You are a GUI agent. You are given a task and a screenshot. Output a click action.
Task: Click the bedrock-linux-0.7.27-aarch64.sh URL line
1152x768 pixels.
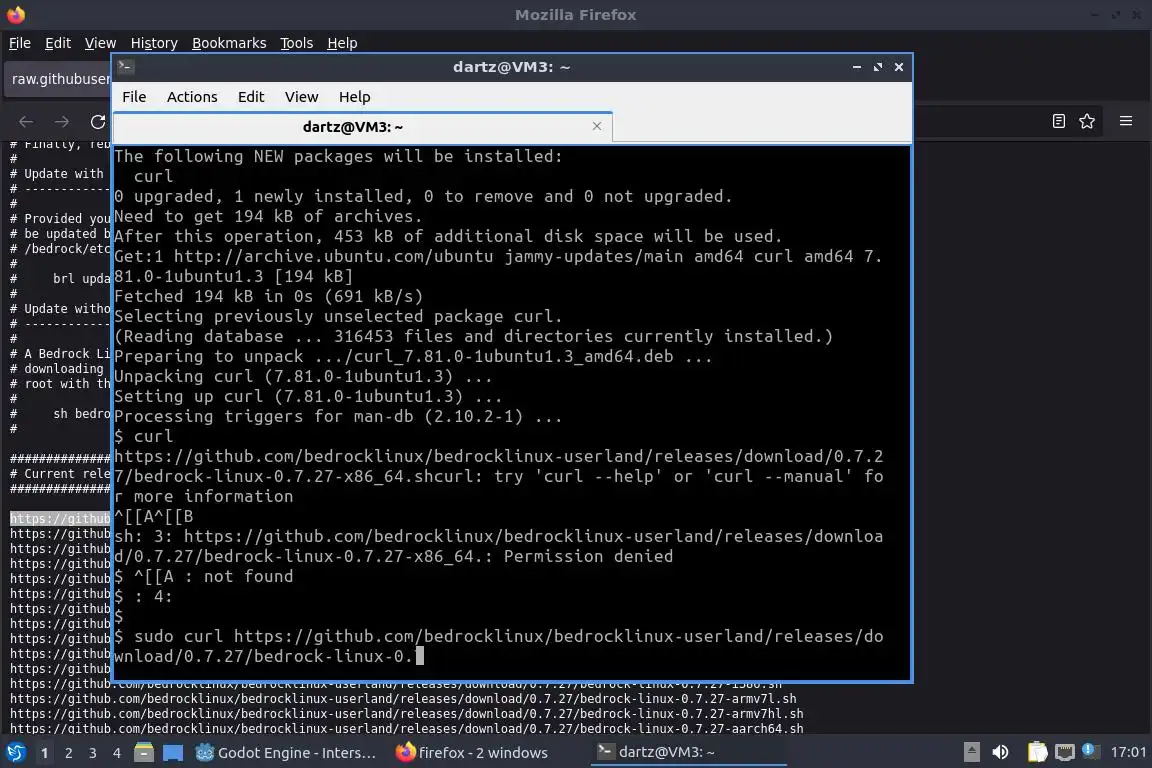[406, 728]
